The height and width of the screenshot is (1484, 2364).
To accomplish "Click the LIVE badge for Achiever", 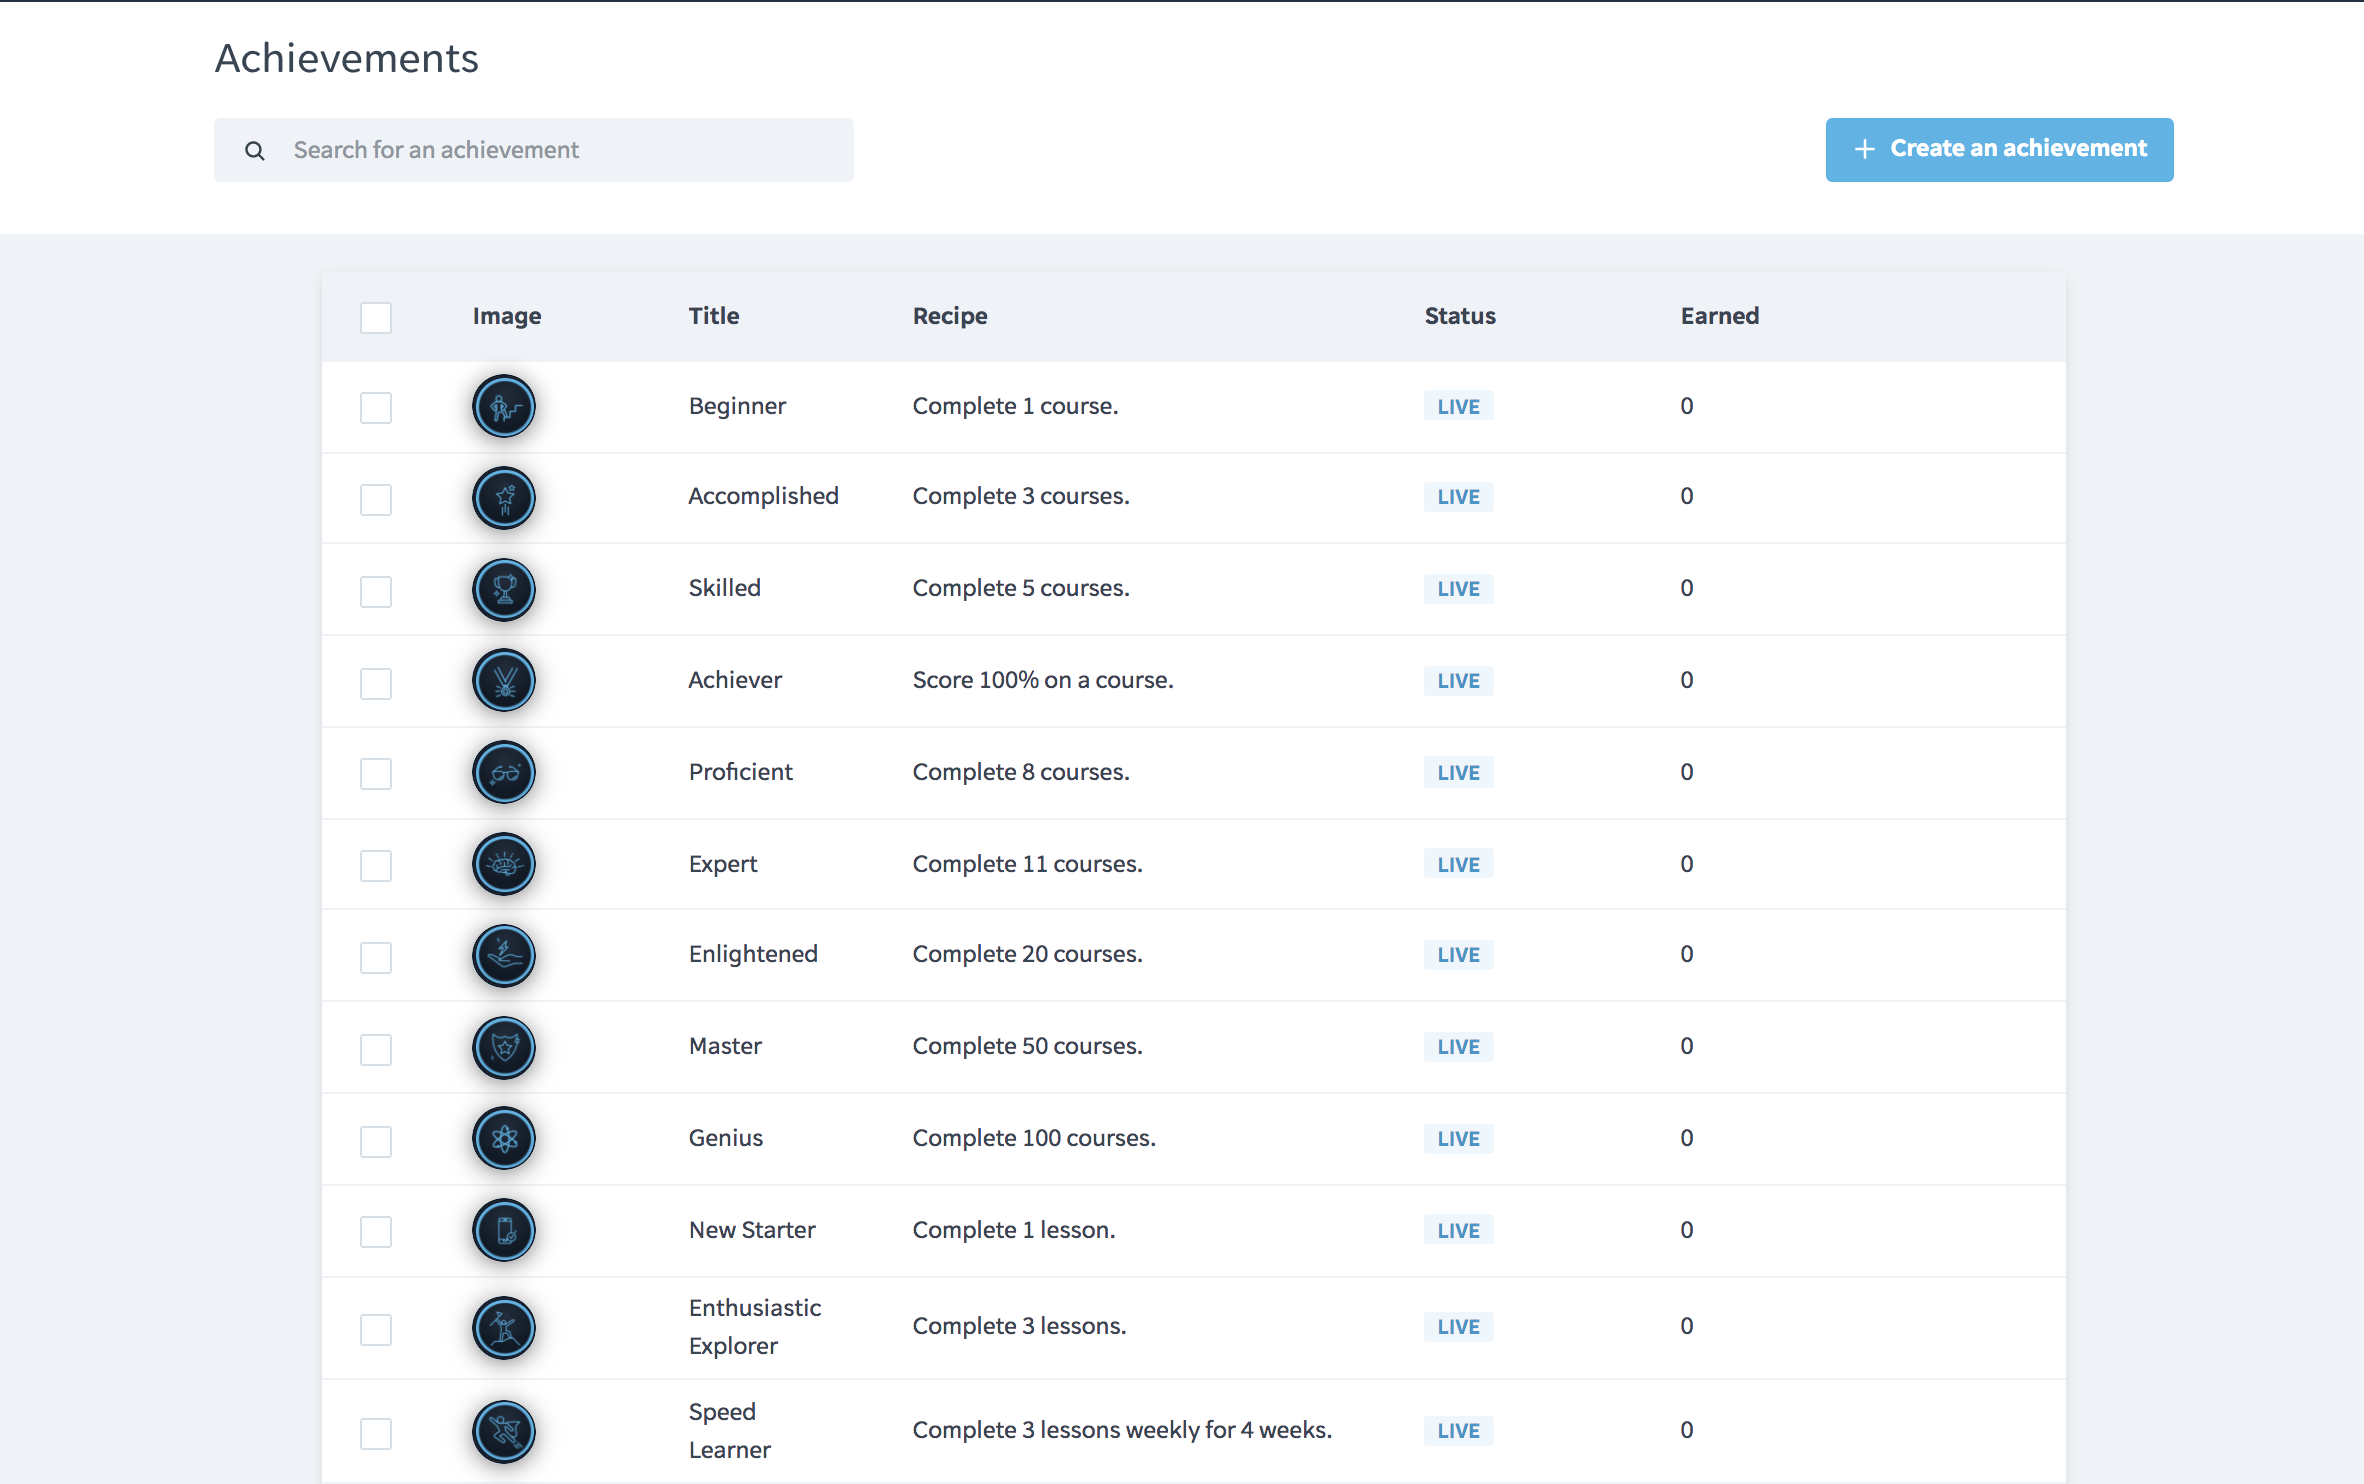I will [x=1458, y=680].
